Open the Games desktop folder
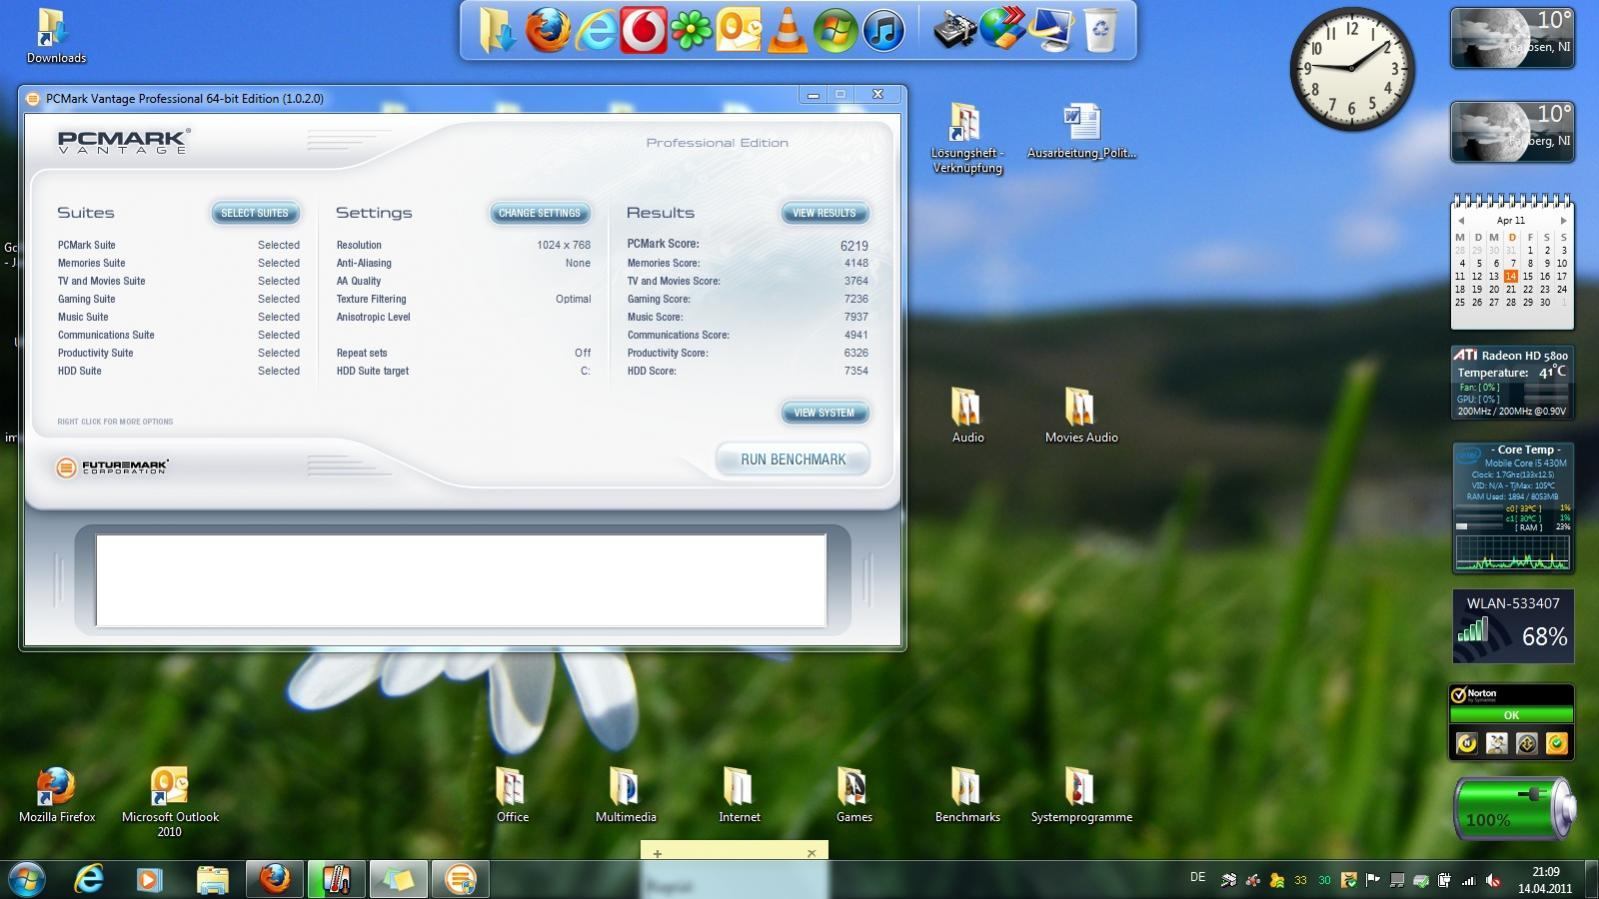Viewport: 1599px width, 899px height. [854, 795]
